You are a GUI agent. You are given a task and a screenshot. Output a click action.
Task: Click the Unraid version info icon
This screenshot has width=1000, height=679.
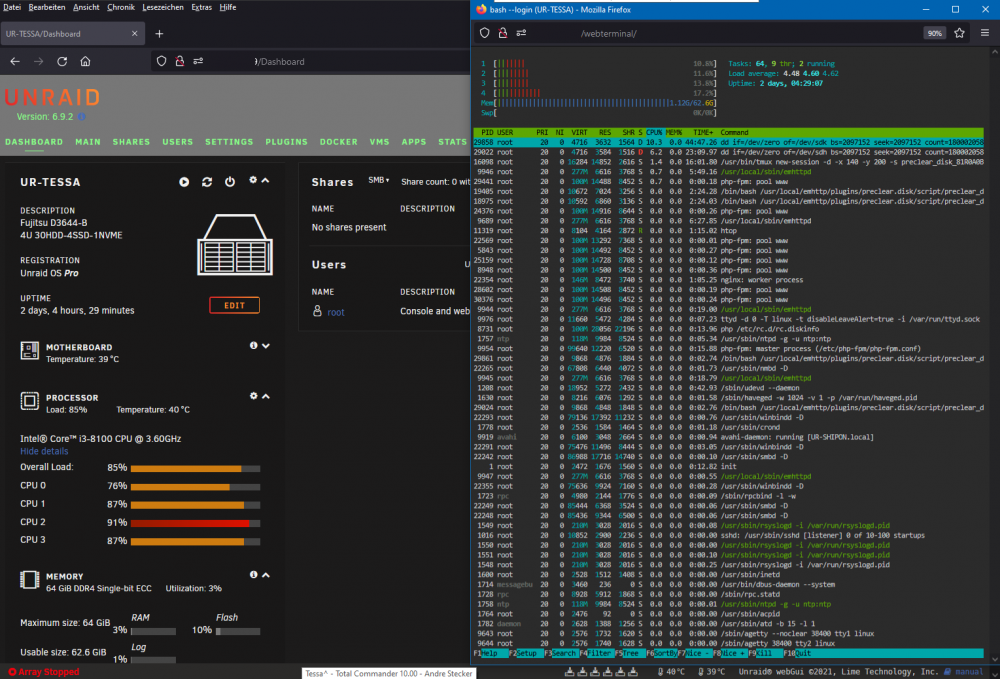tap(81, 117)
